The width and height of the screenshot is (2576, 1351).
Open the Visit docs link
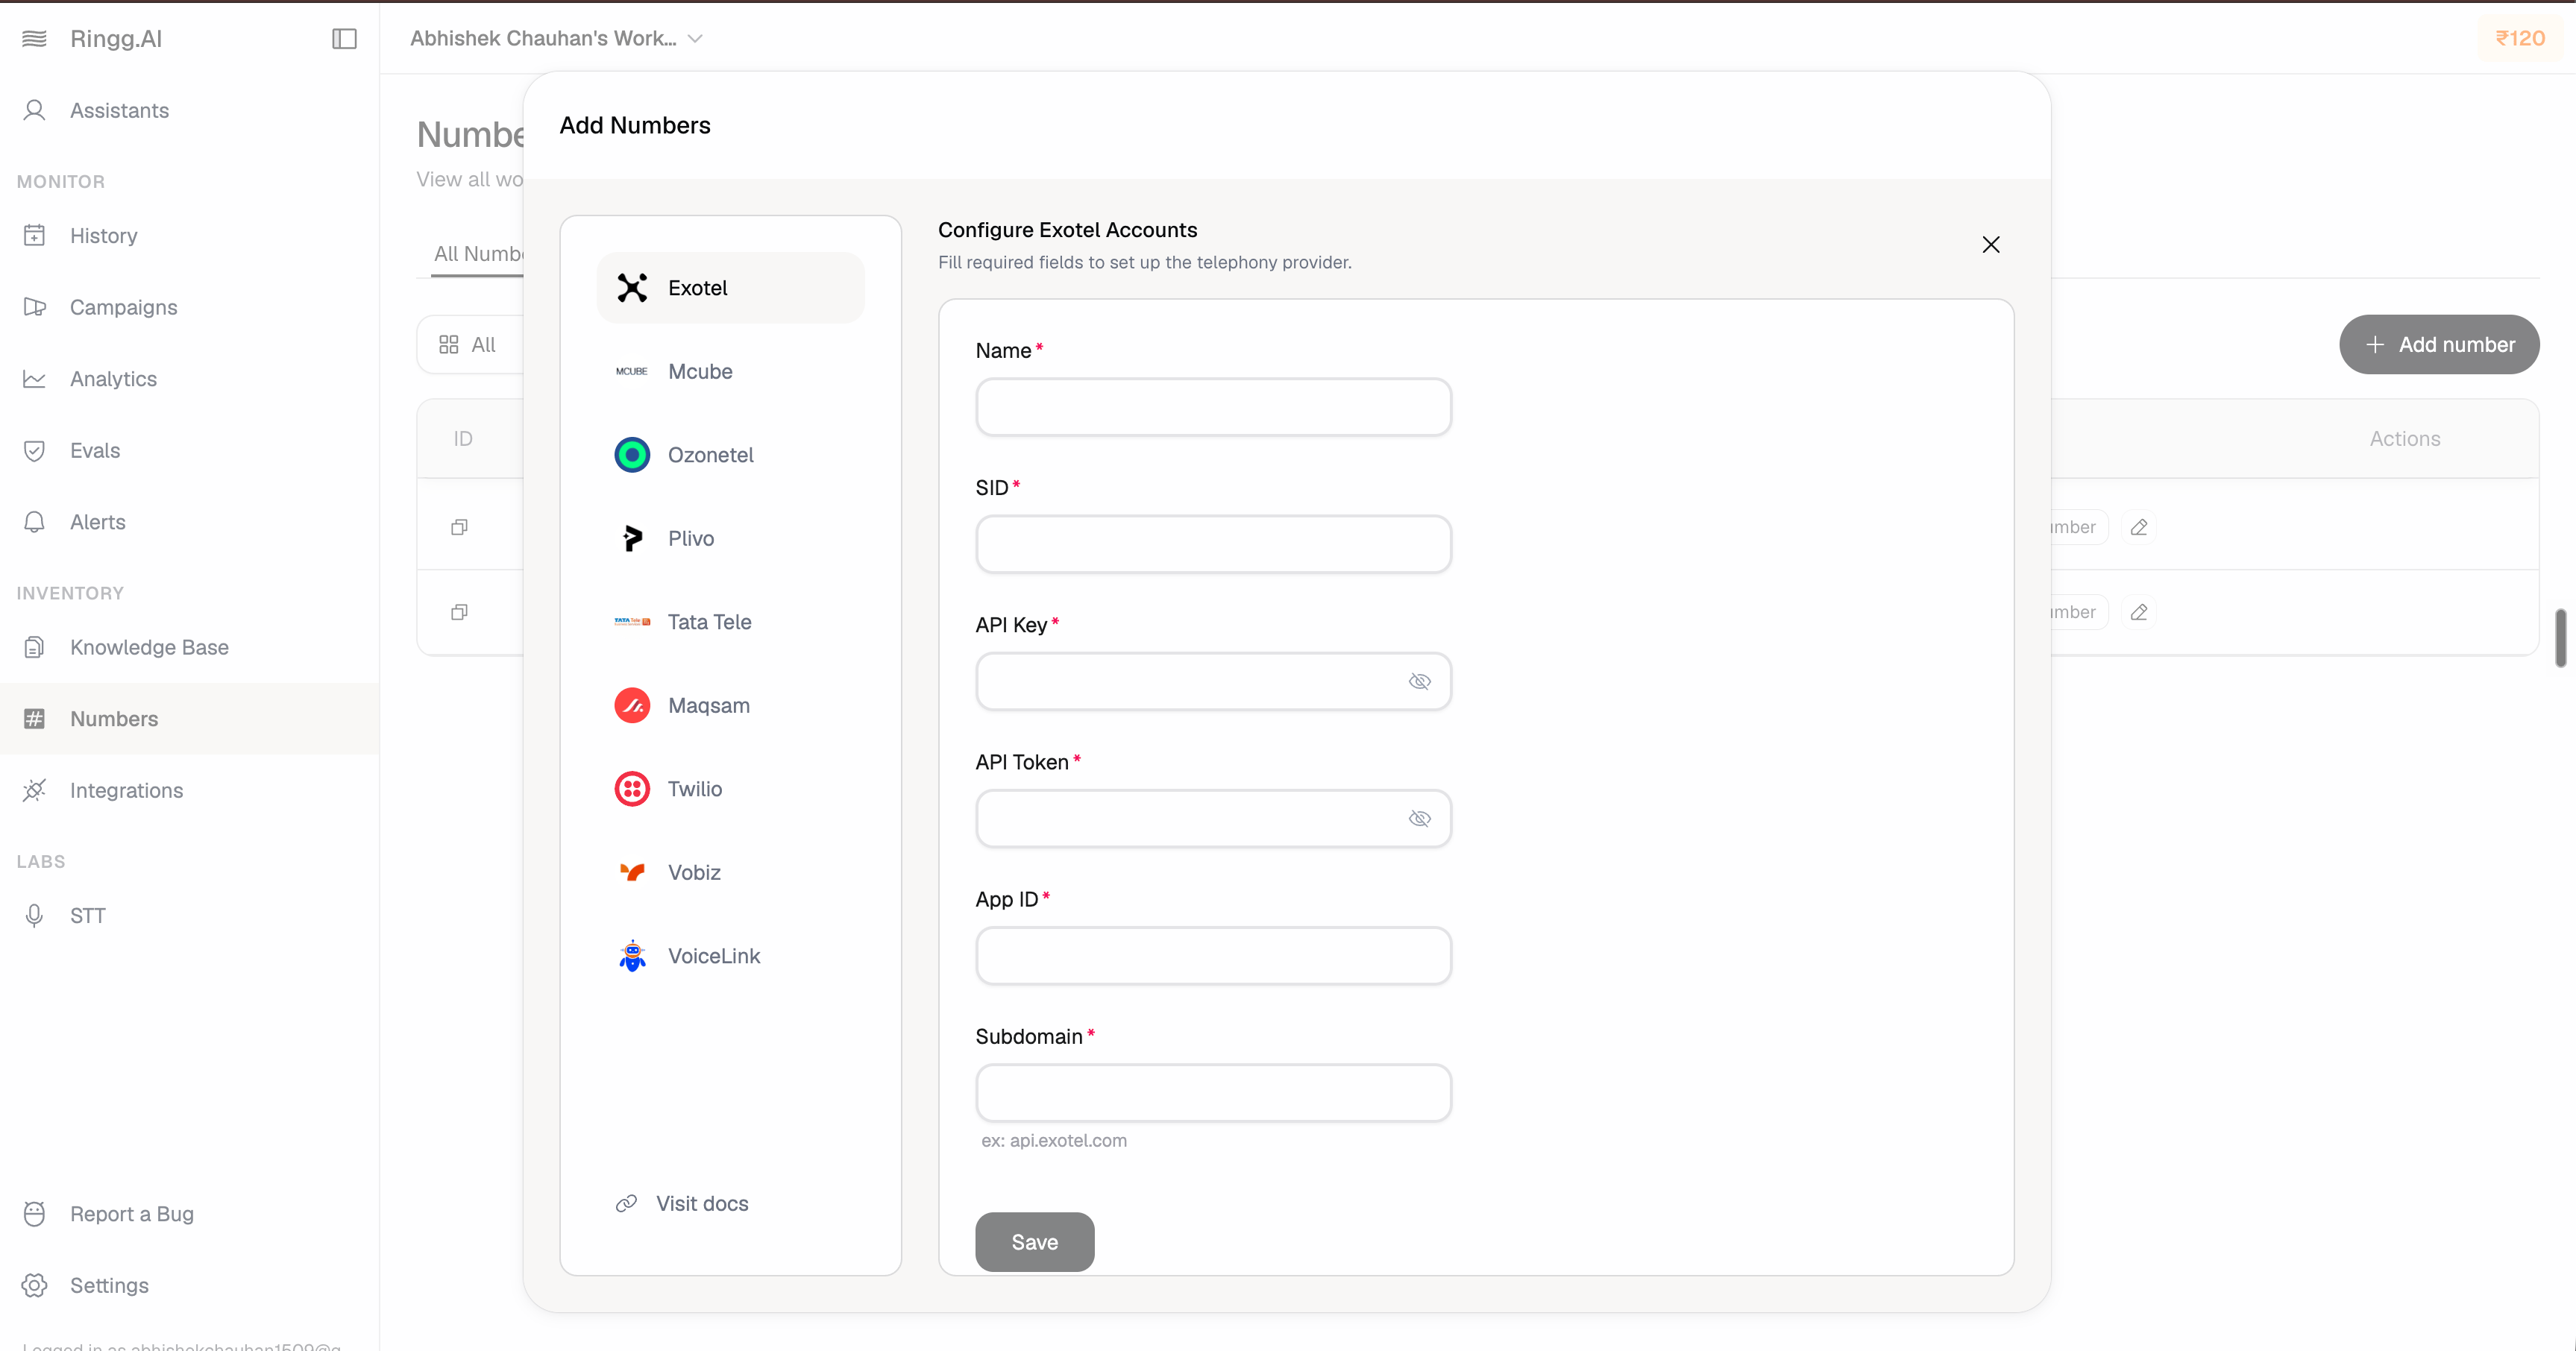[x=682, y=1203]
